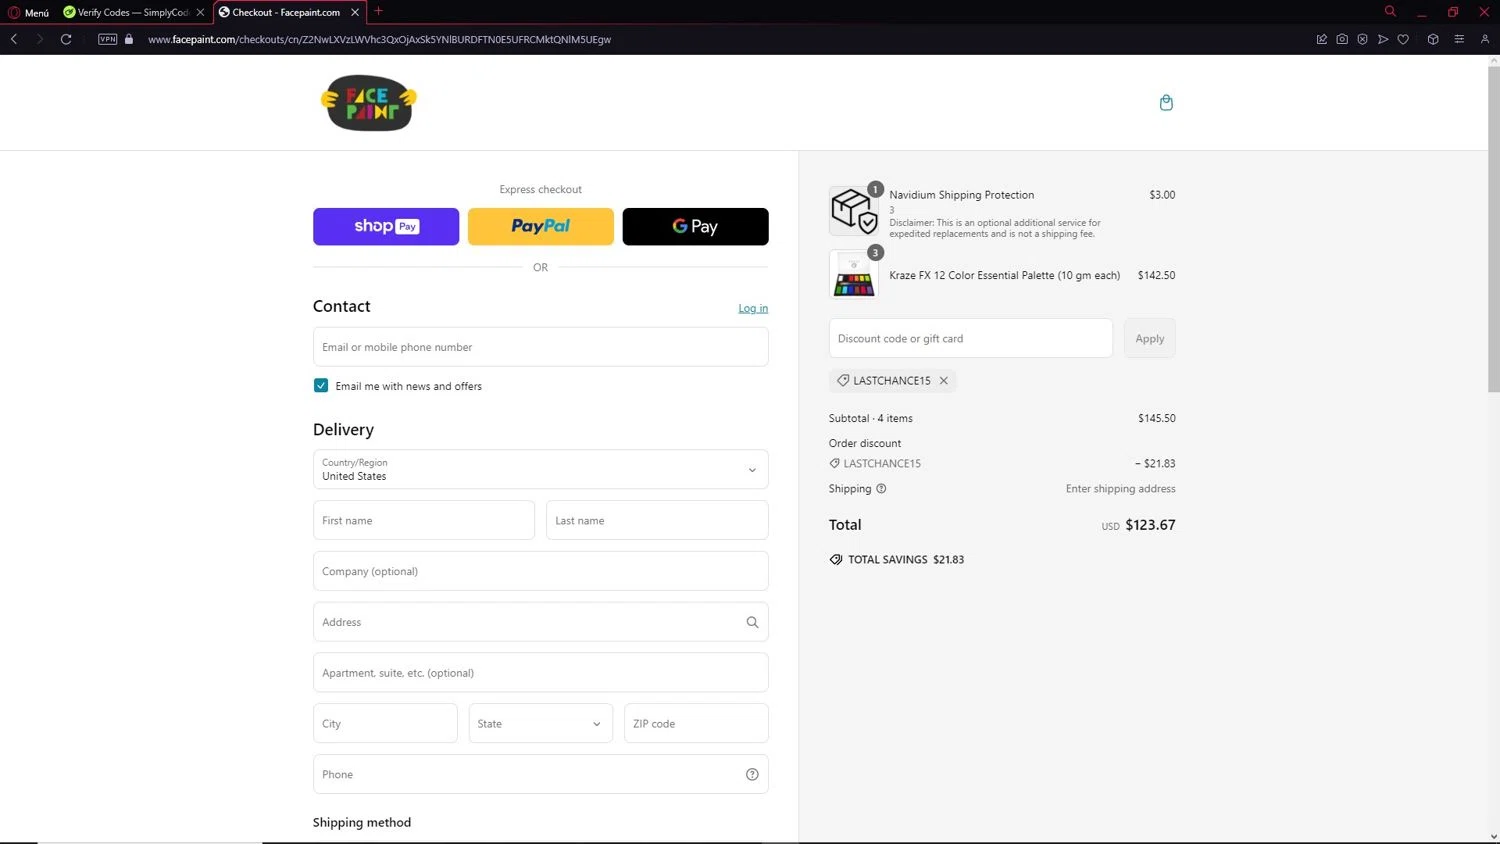Click the Address field
1500x844 pixels.
click(541, 622)
